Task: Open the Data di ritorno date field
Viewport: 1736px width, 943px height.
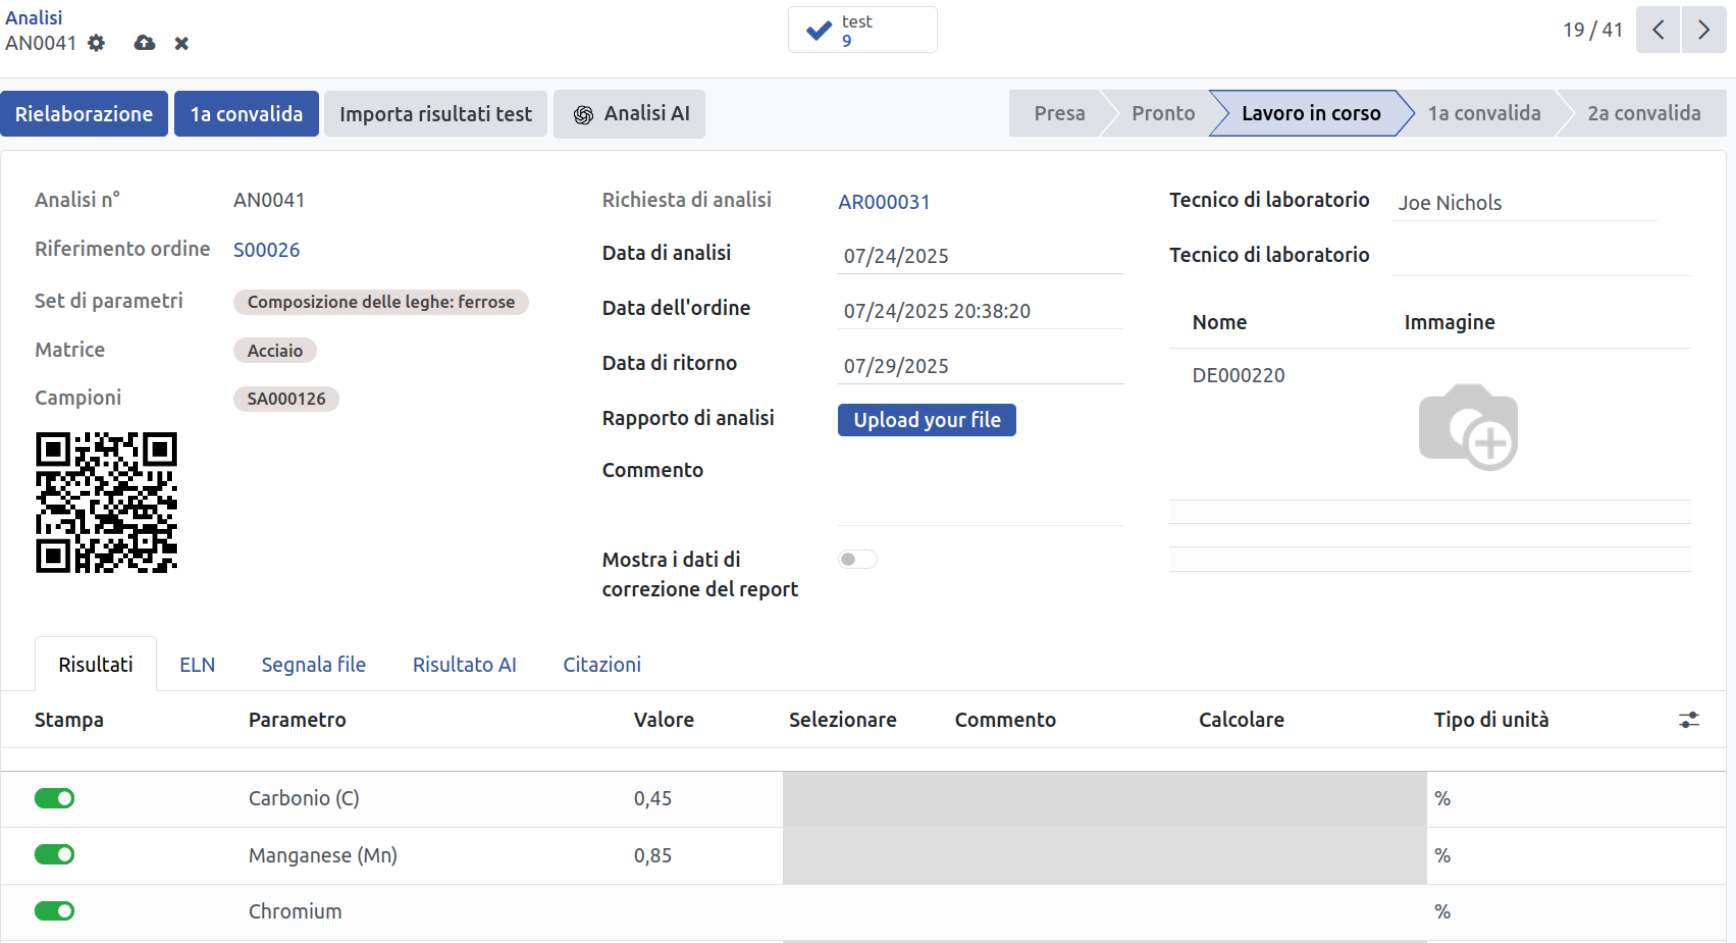Action: click(x=980, y=366)
